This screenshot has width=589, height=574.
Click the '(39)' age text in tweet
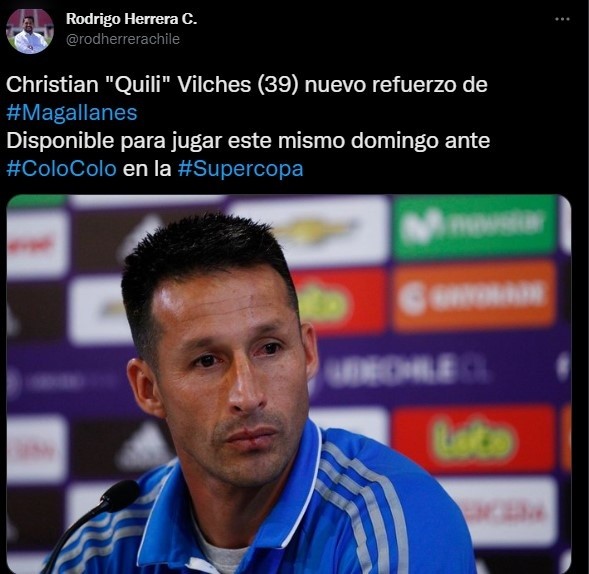(278, 85)
